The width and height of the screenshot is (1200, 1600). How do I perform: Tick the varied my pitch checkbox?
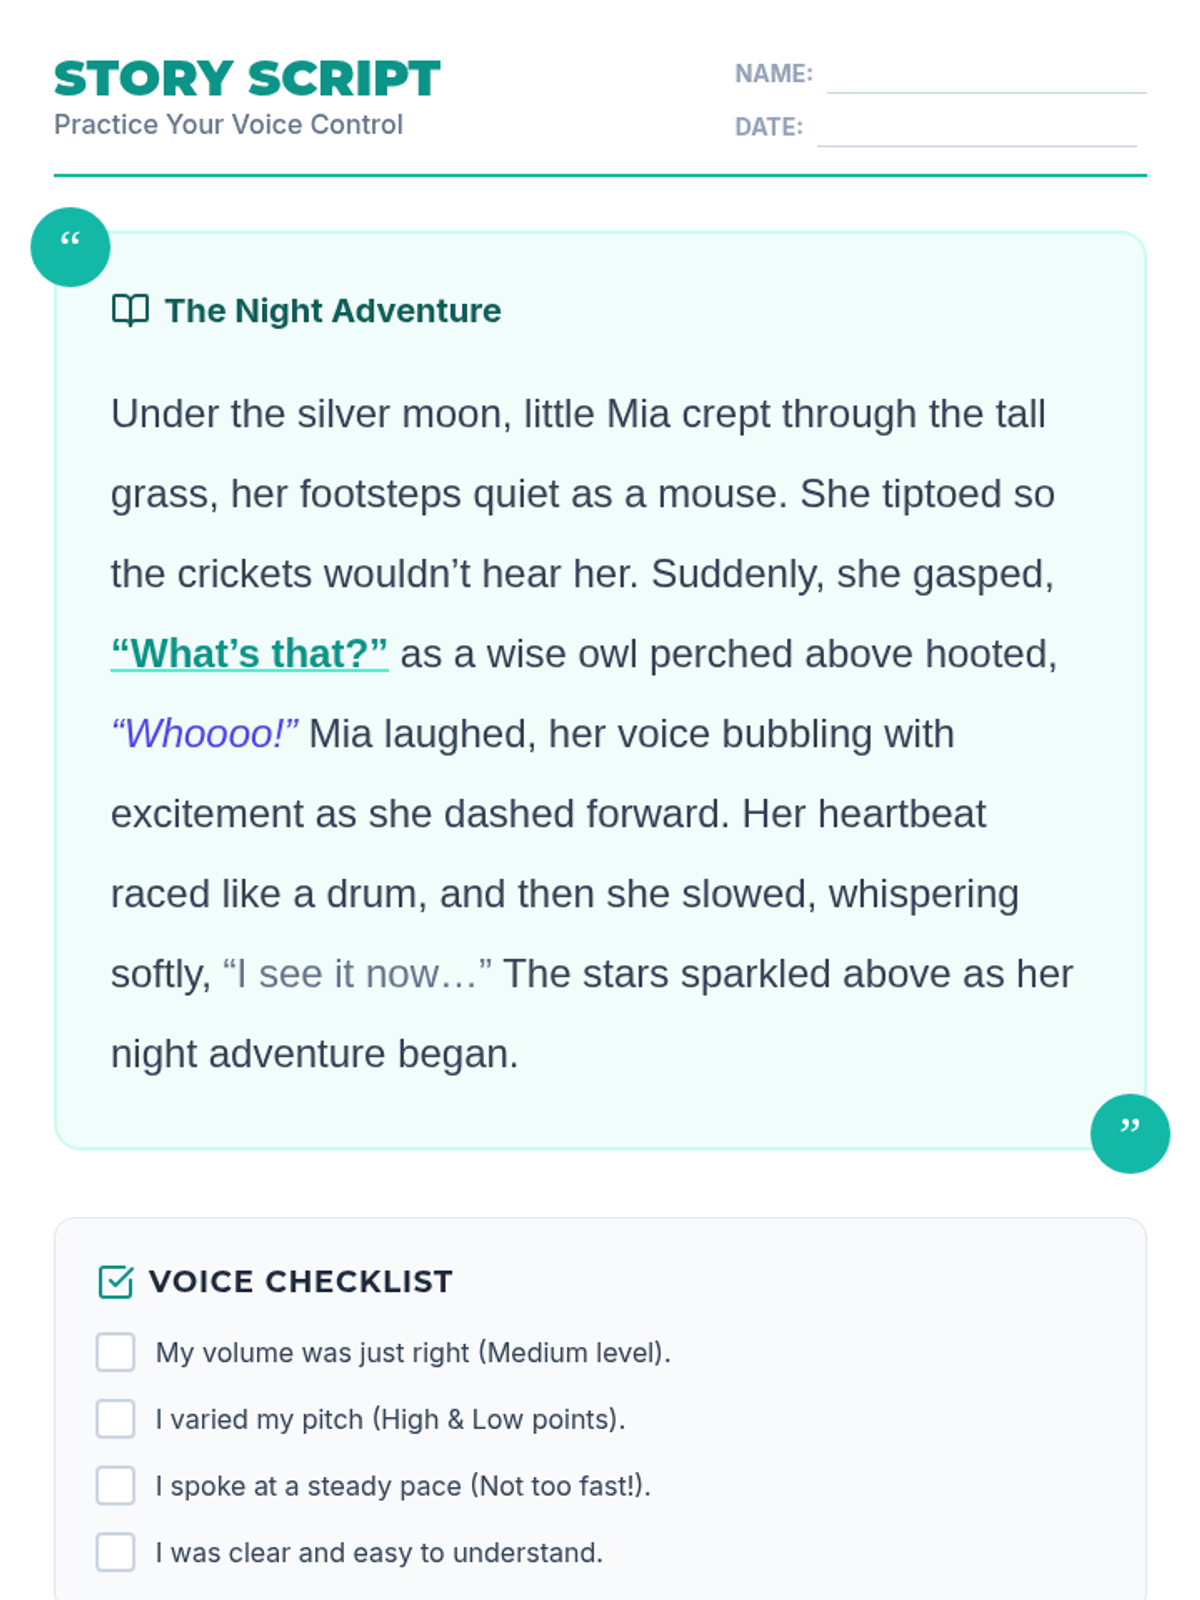click(116, 1419)
